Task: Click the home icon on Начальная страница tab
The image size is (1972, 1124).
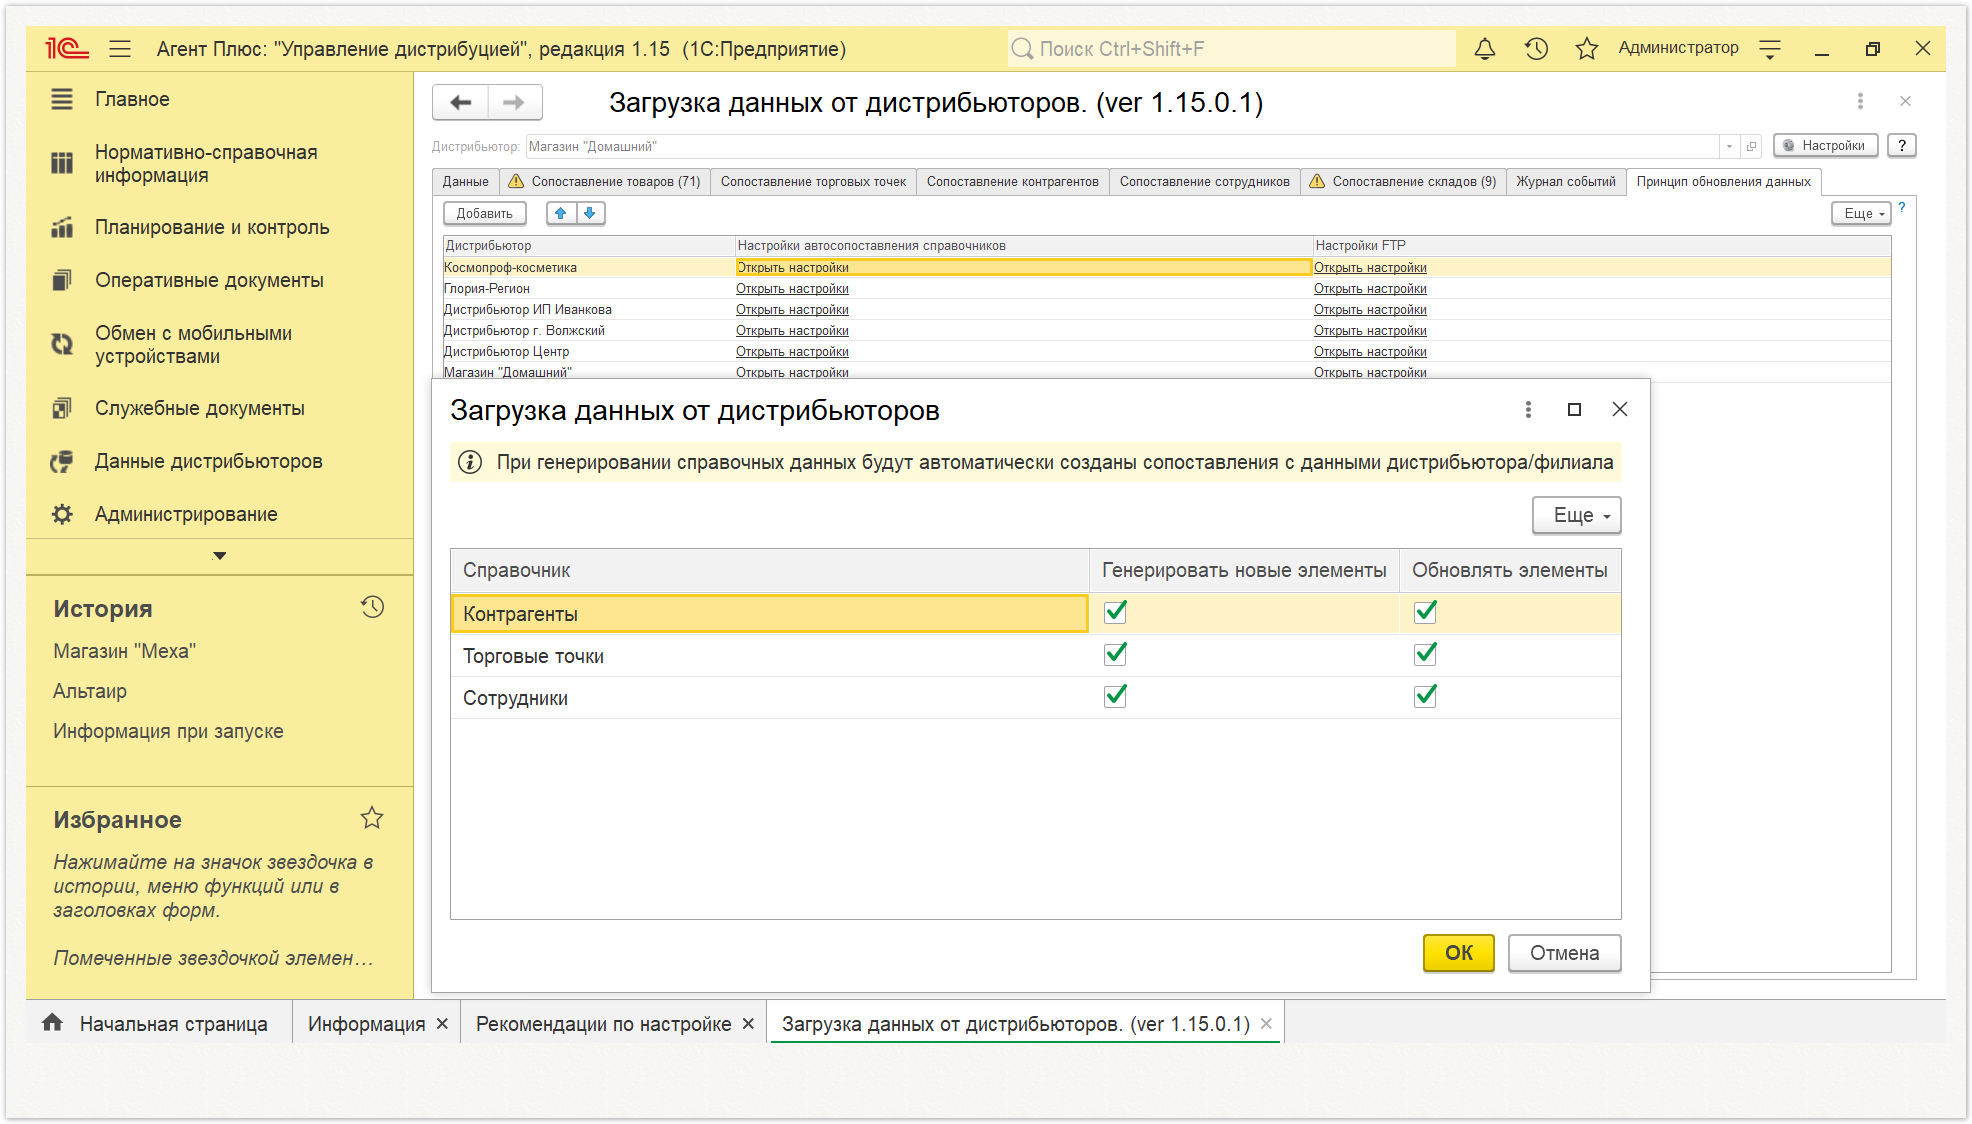Action: (52, 1022)
